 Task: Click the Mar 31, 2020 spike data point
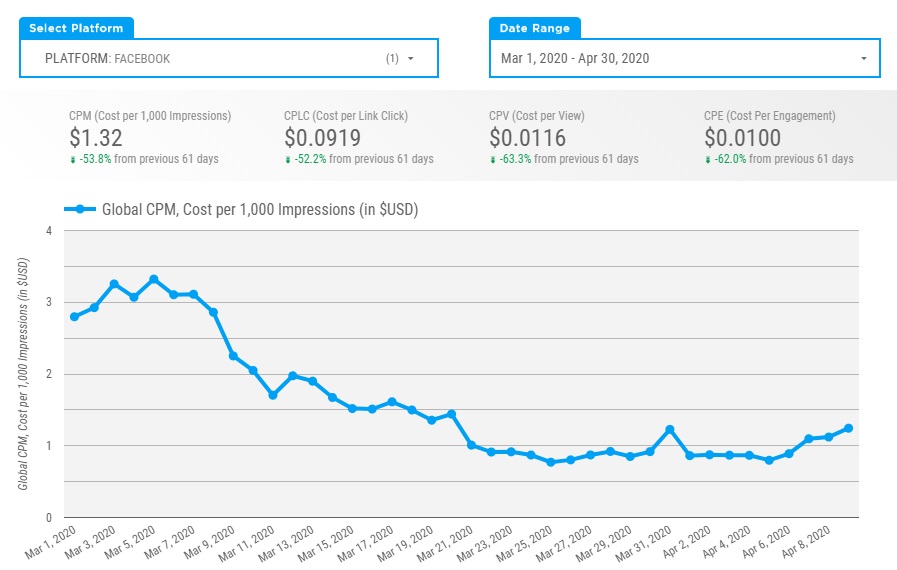670,429
